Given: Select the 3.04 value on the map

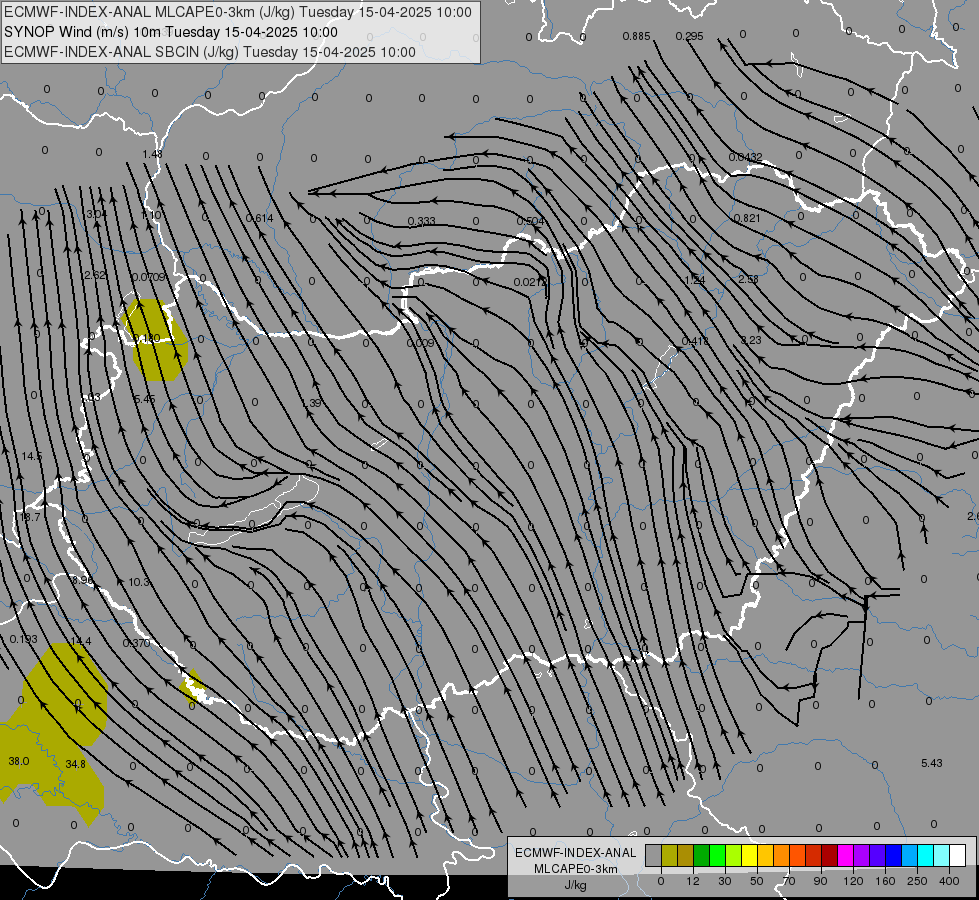Looking at the screenshot, I should (x=97, y=214).
